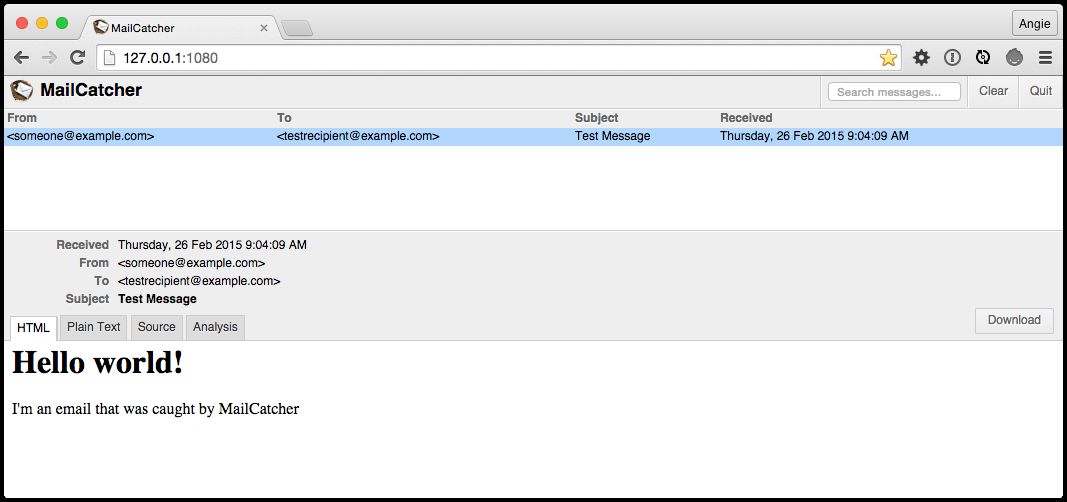Click the circular sync arrows extension icon
The height and width of the screenshot is (502, 1067).
tap(983, 58)
